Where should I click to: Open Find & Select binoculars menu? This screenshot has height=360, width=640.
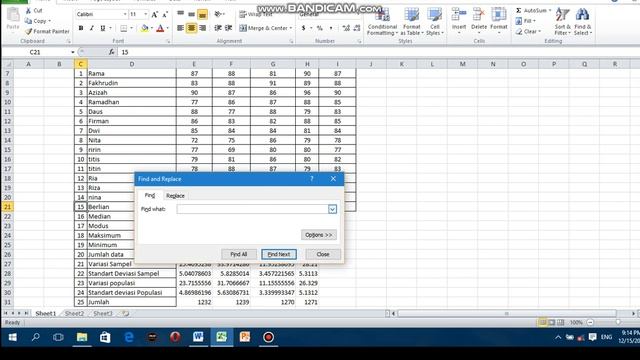tap(582, 22)
